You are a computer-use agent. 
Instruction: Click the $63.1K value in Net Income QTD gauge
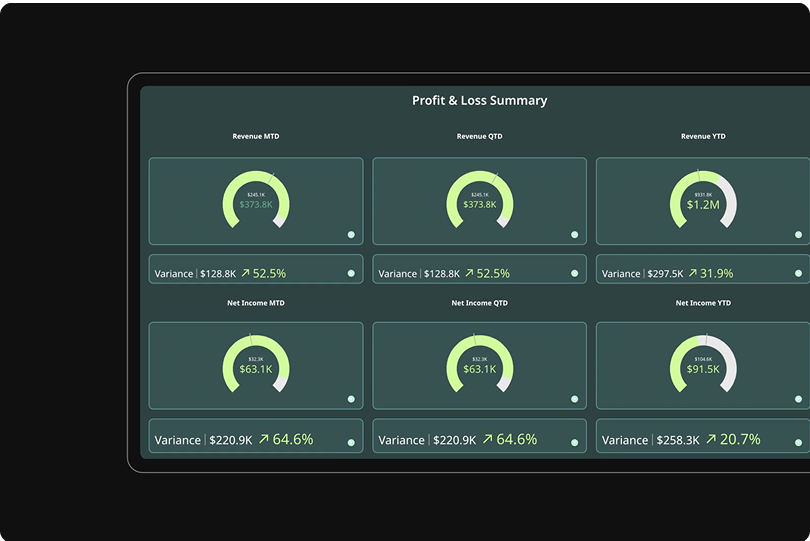479,369
